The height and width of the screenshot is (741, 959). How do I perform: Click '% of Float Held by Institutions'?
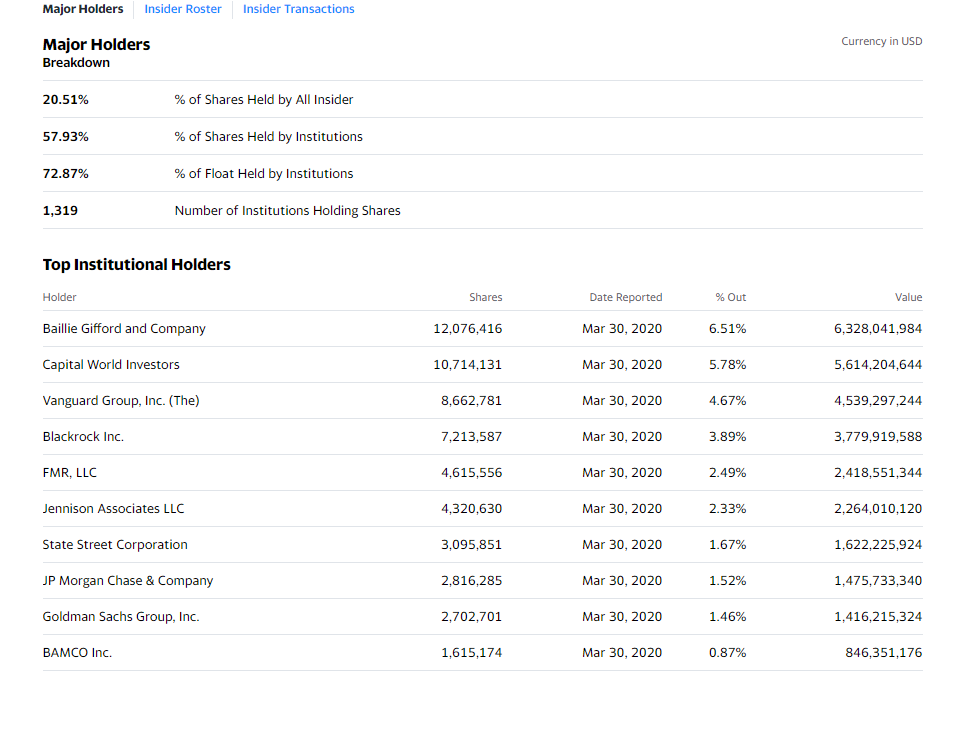264,174
